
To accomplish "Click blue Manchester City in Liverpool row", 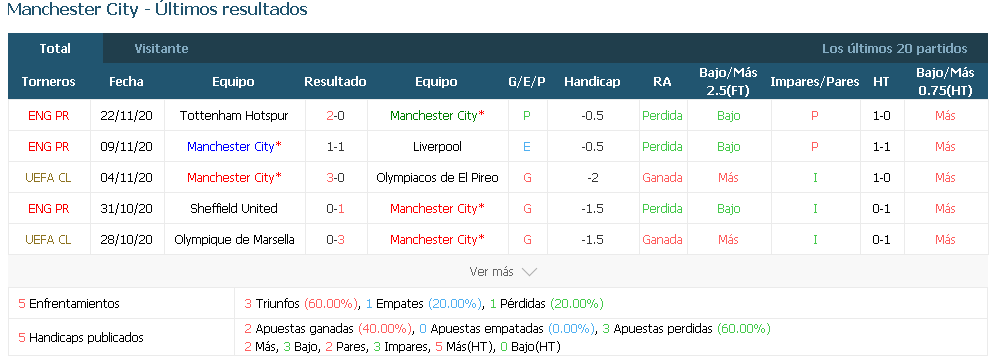I will pos(234,146).
